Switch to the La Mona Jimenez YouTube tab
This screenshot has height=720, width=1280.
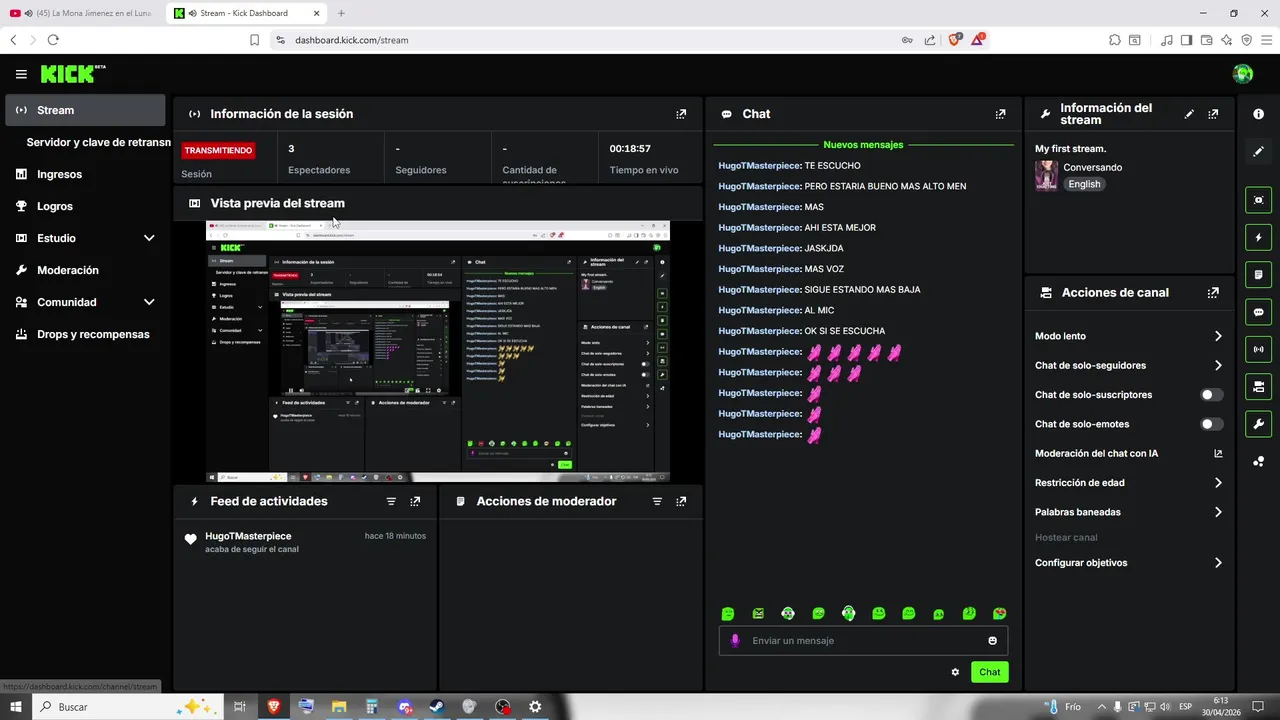click(x=82, y=13)
